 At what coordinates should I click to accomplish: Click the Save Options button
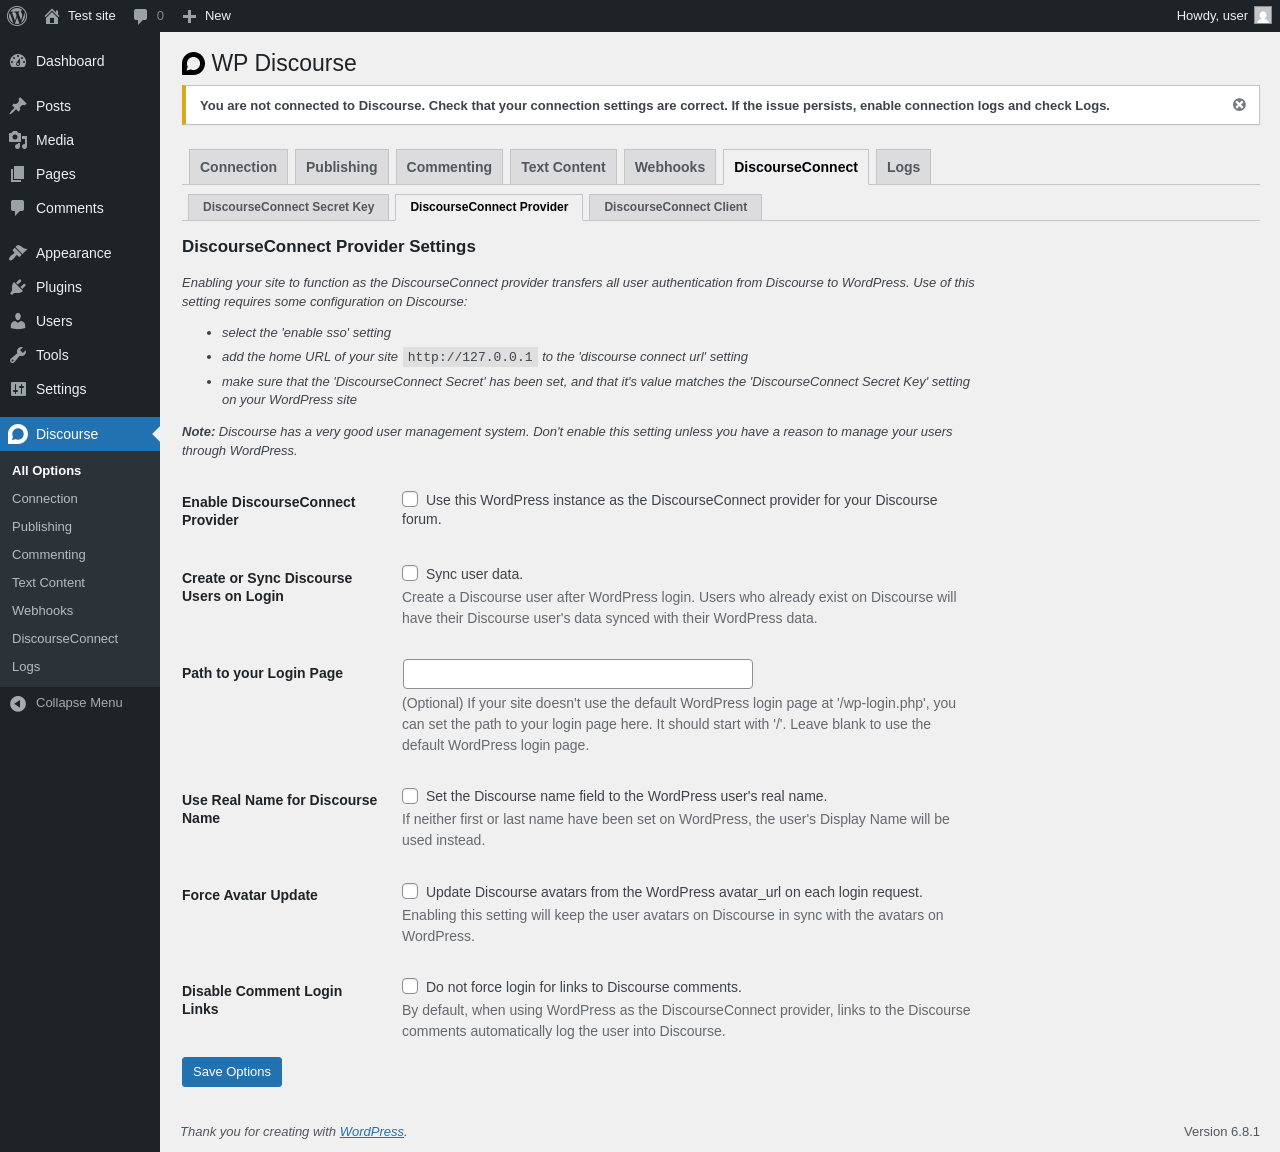click(x=232, y=1072)
